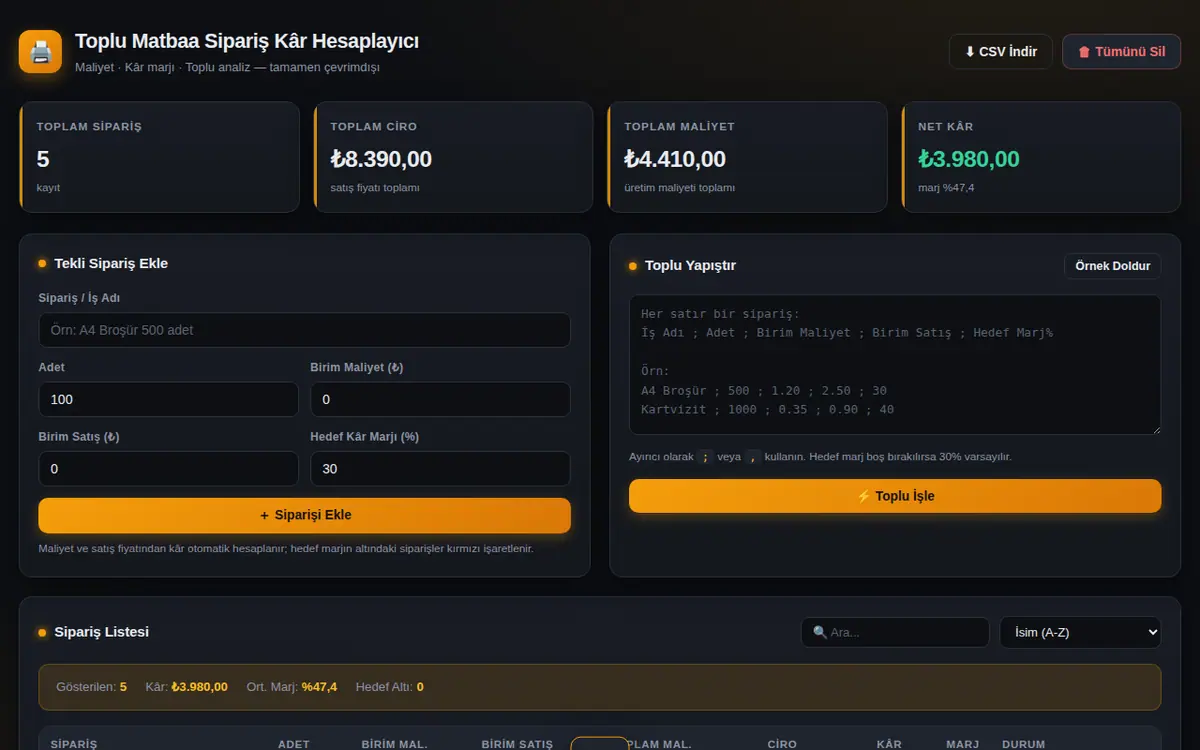Run the Toplu İşle bulk process
The width and height of the screenshot is (1200, 750).
(x=895, y=496)
